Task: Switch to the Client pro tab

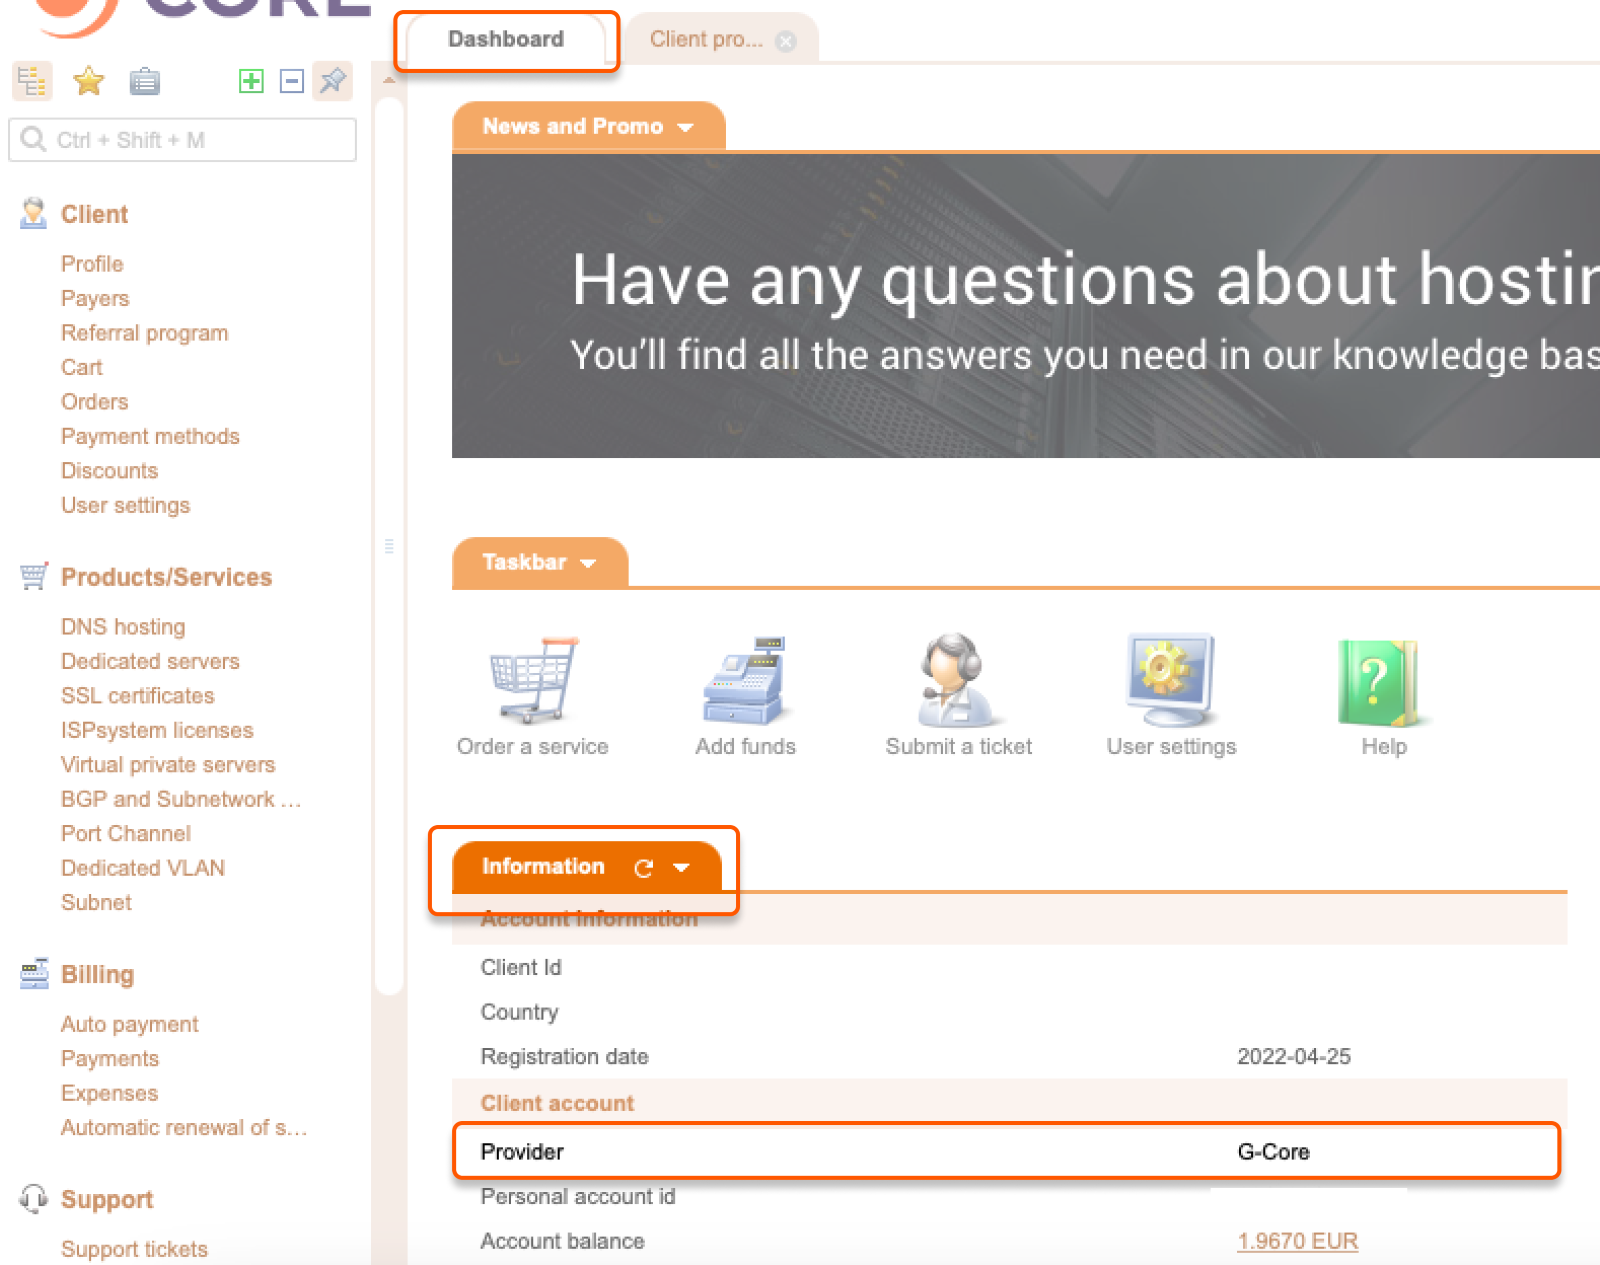Action: point(707,39)
